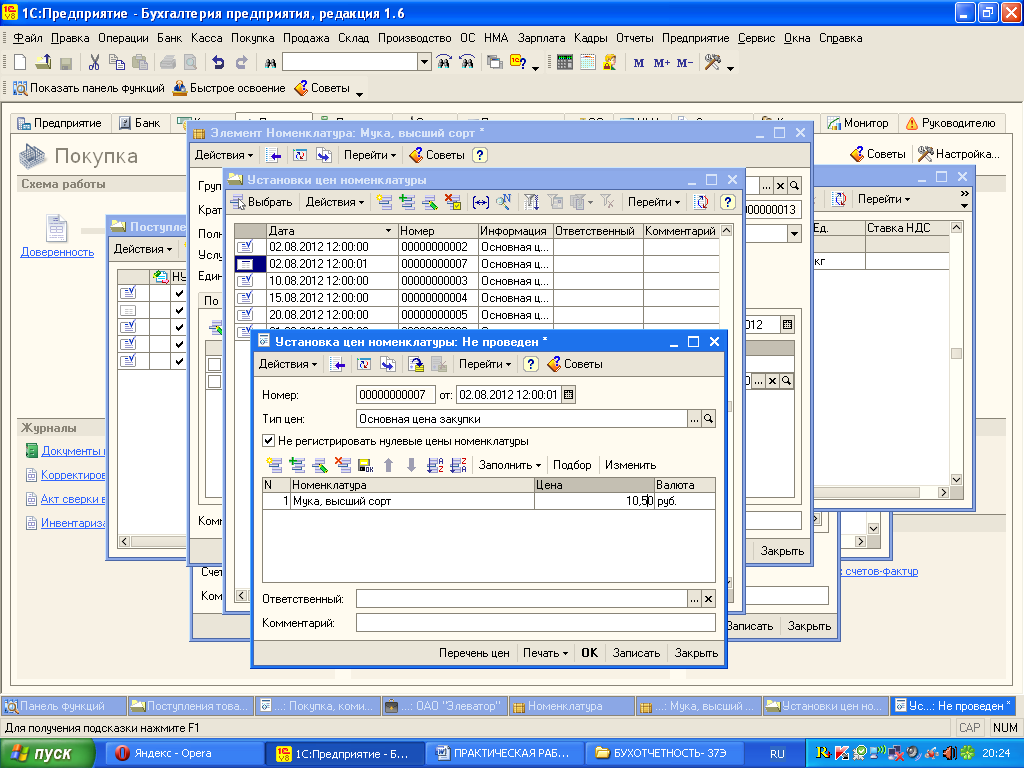The height and width of the screenshot is (768, 1024).
Task: Click the new document icon in main toolbar
Action: pos(20,63)
